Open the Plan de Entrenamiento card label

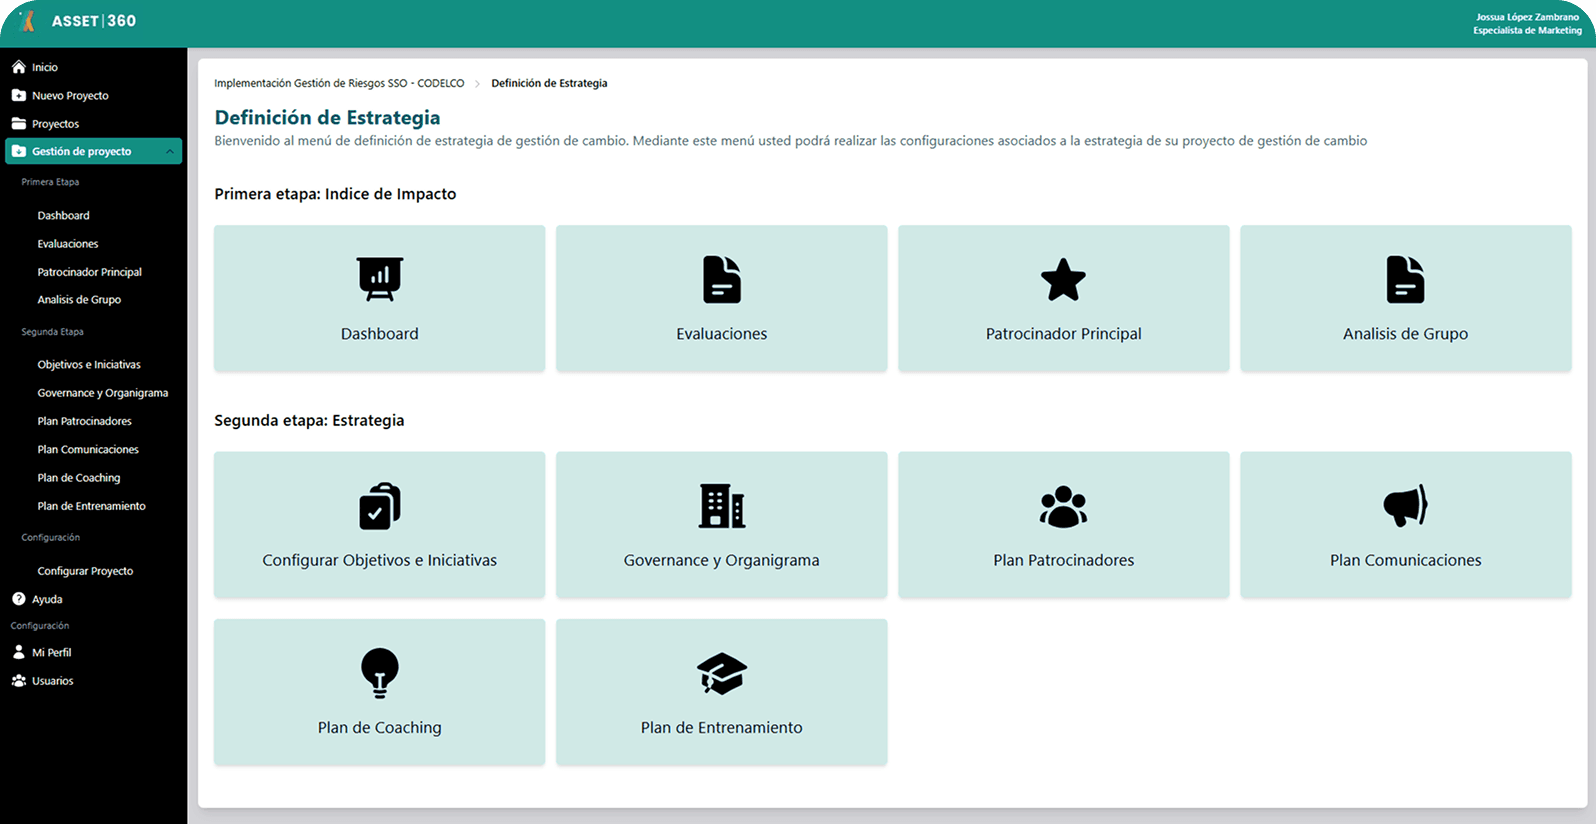pos(722,727)
